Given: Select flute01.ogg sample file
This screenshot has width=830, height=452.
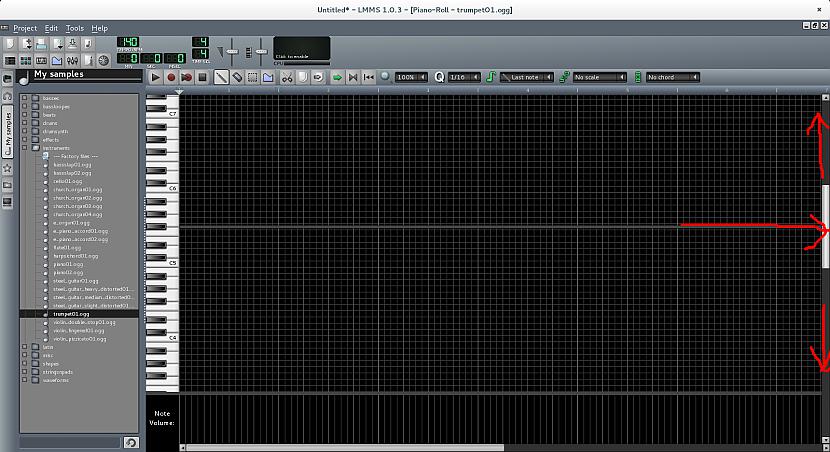Looking at the screenshot, I should click(x=67, y=248).
